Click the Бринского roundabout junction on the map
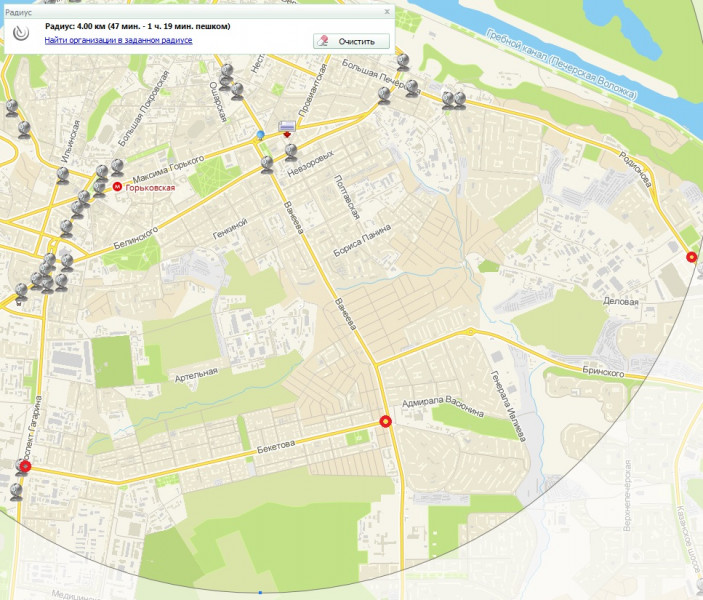The width and height of the screenshot is (703, 600). (470, 332)
